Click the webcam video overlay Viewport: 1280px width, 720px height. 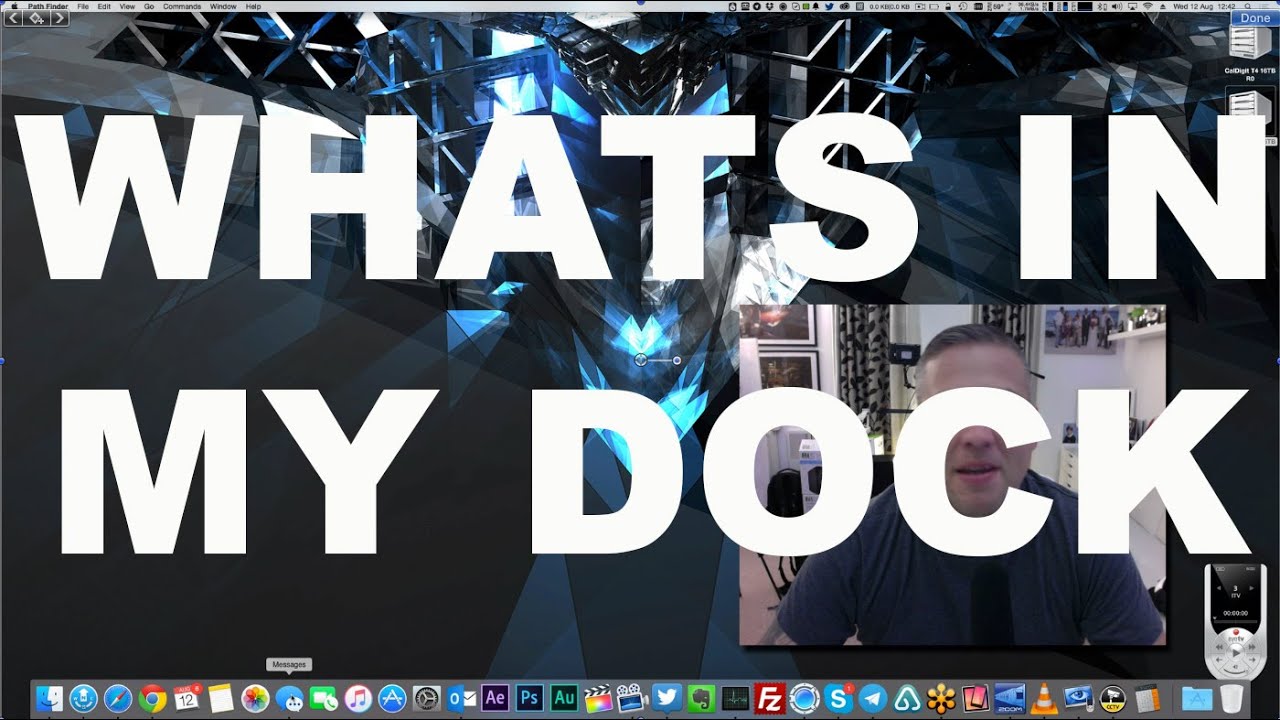[x=952, y=475]
